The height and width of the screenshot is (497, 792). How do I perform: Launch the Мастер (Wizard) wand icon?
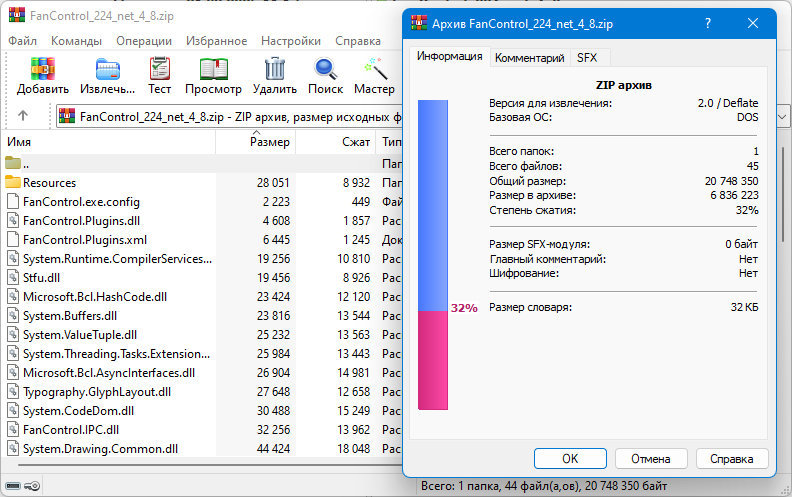pos(375,69)
